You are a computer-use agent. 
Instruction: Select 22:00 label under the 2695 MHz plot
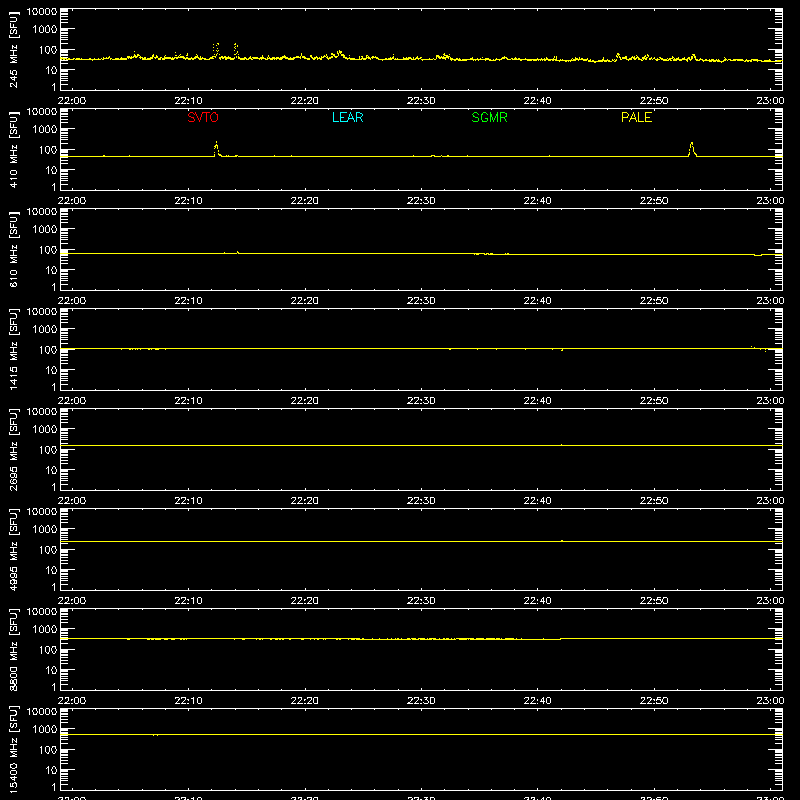[72, 501]
